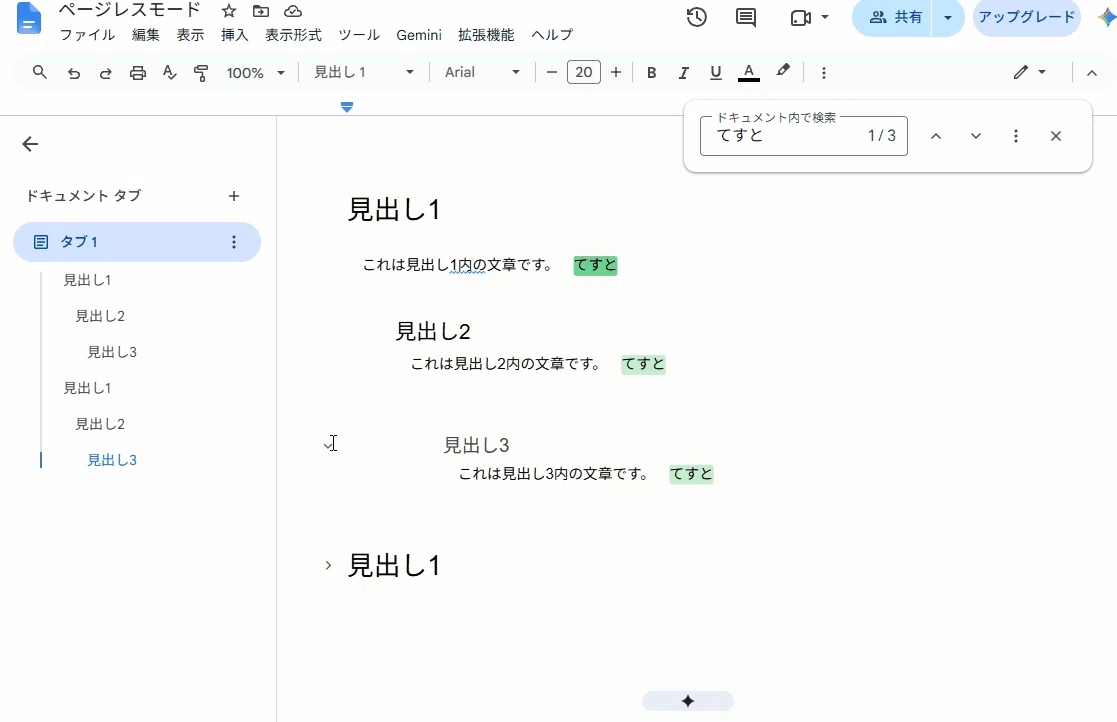Open Gemini sparkle icon at top right
1117x722 pixels.
tap(1107, 18)
